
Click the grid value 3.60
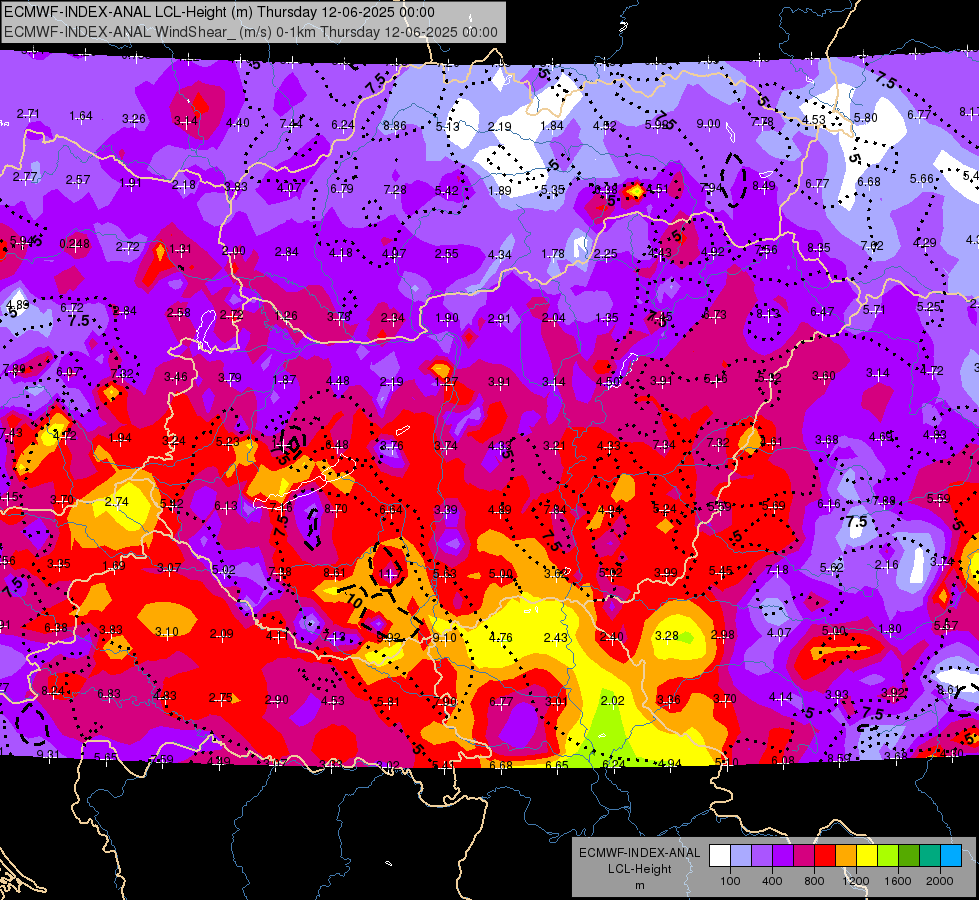tap(824, 375)
